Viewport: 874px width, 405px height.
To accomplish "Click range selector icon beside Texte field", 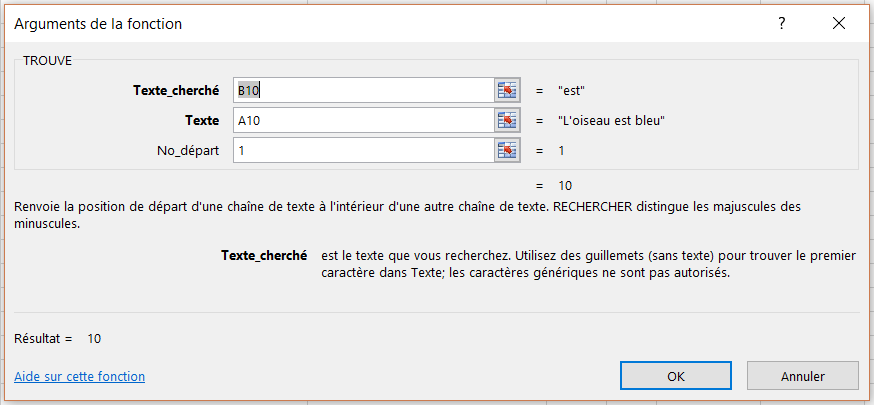I will point(508,121).
